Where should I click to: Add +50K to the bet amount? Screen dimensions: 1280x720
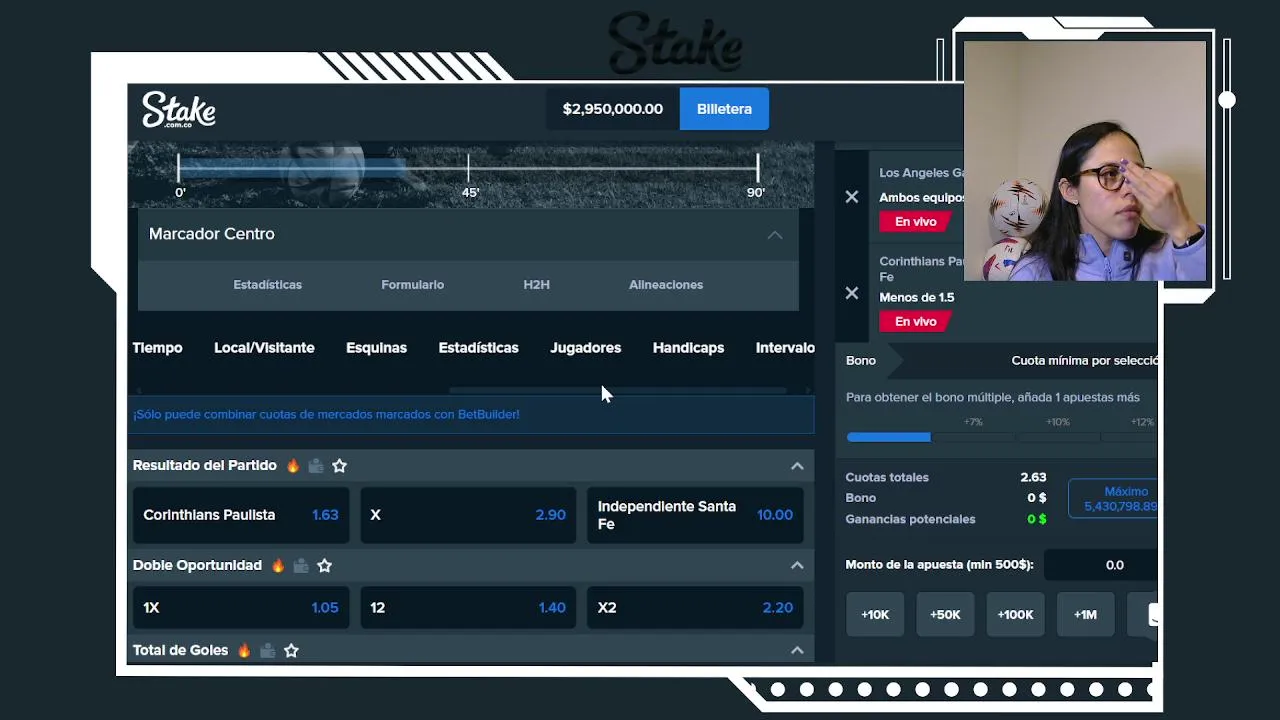click(945, 615)
